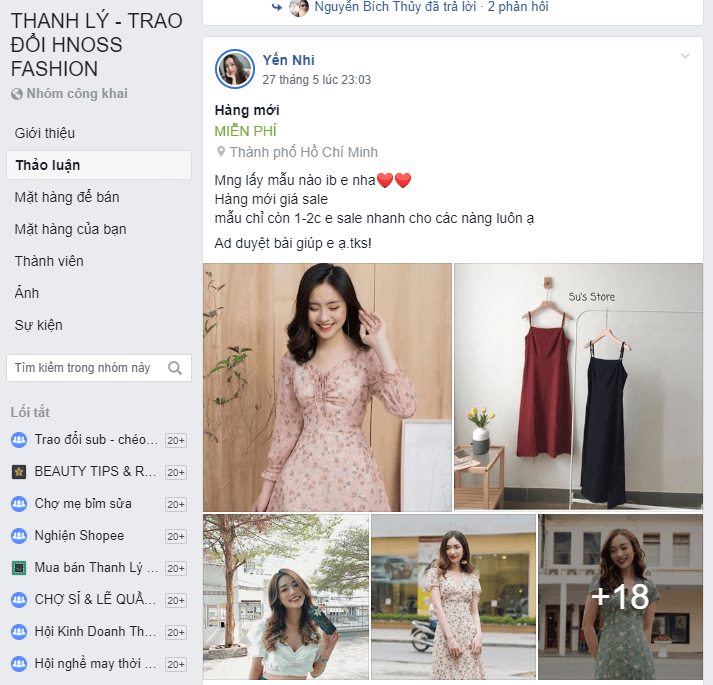Click the Trao đổi sub group shortcut icon
The image size is (713, 685).
tap(19, 440)
